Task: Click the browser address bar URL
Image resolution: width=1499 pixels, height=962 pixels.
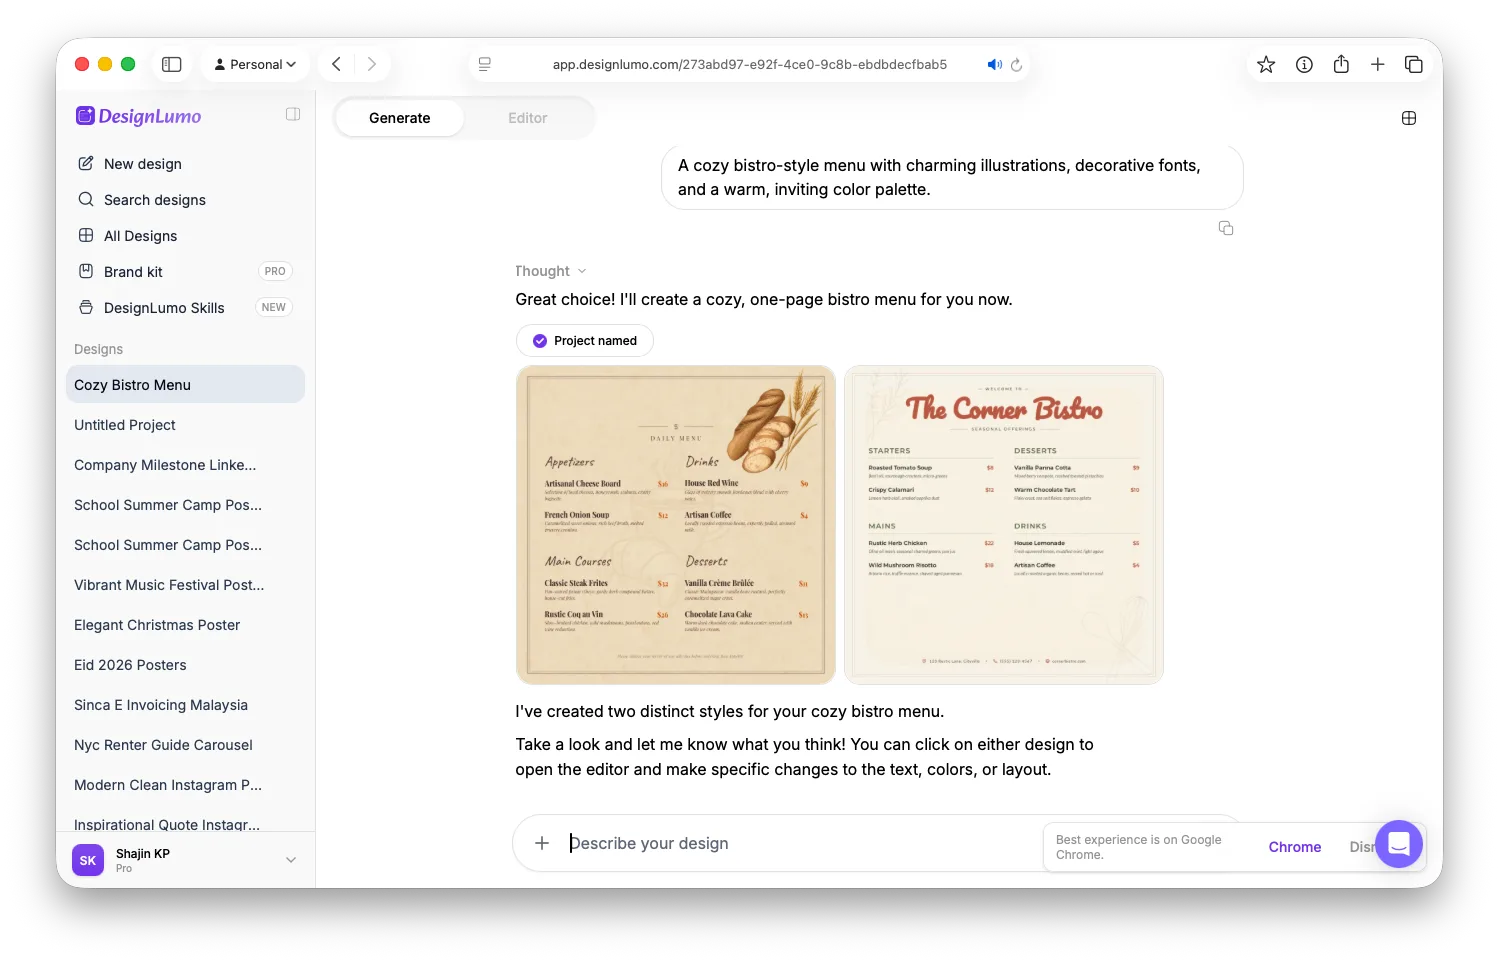Action: pyautogui.click(x=749, y=64)
